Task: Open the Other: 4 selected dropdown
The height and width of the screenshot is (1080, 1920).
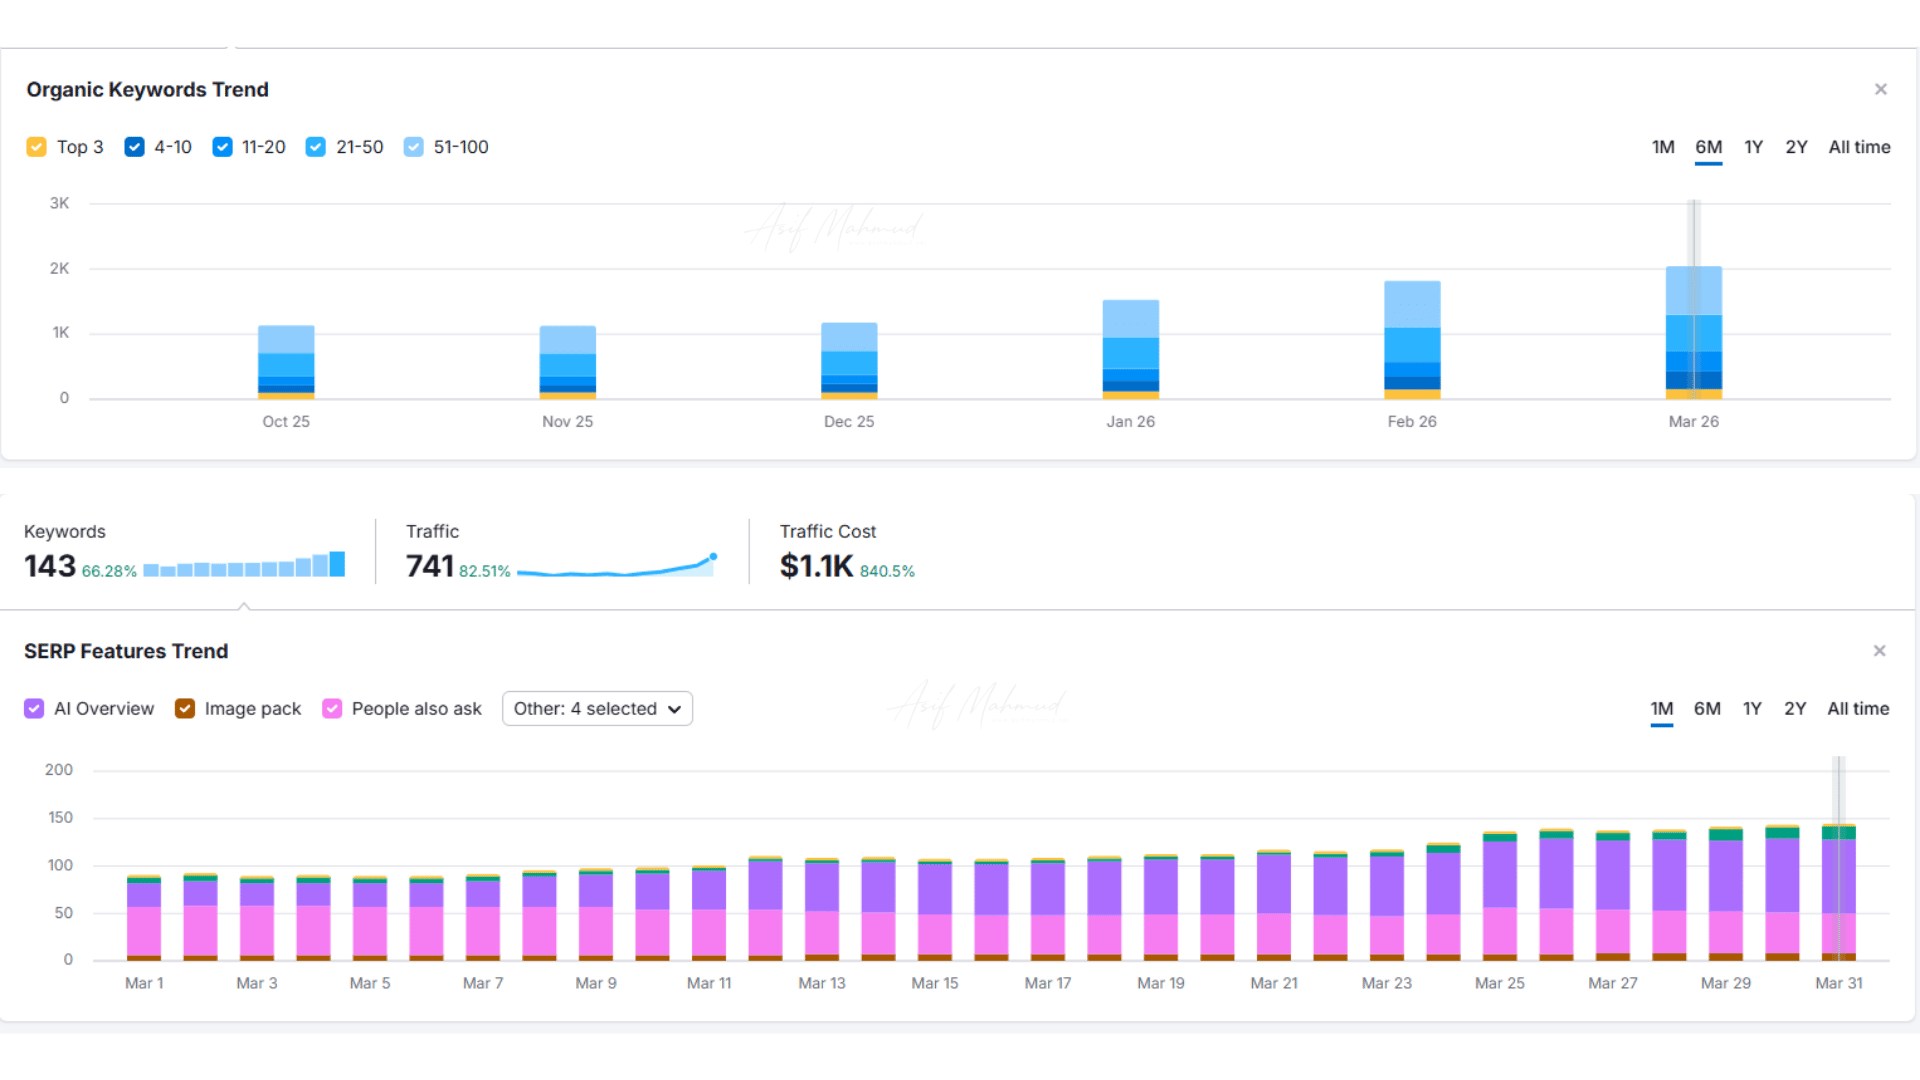Action: tap(597, 709)
